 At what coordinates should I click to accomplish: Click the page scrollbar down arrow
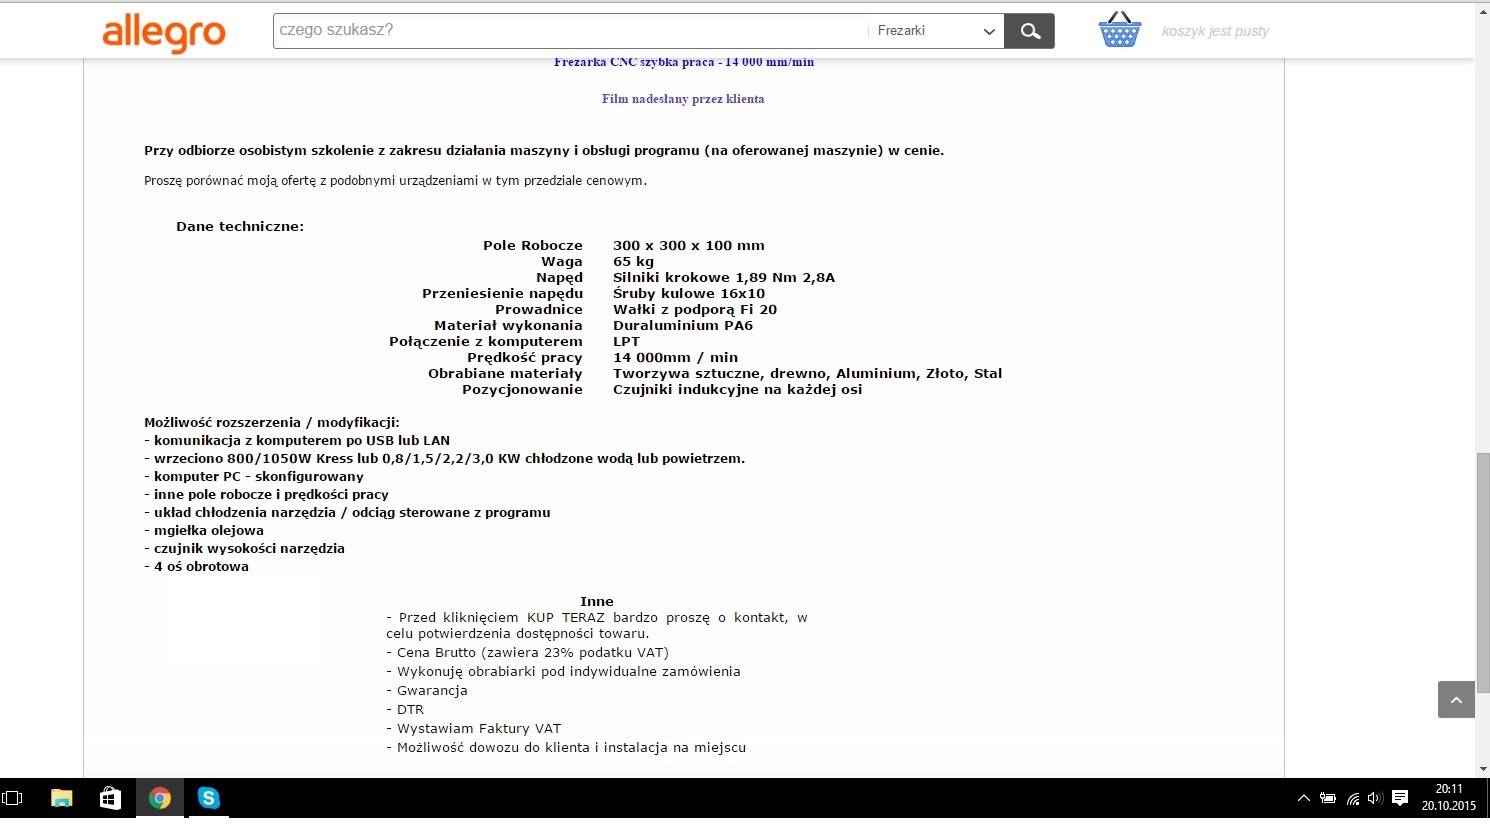pyautogui.click(x=1482, y=769)
